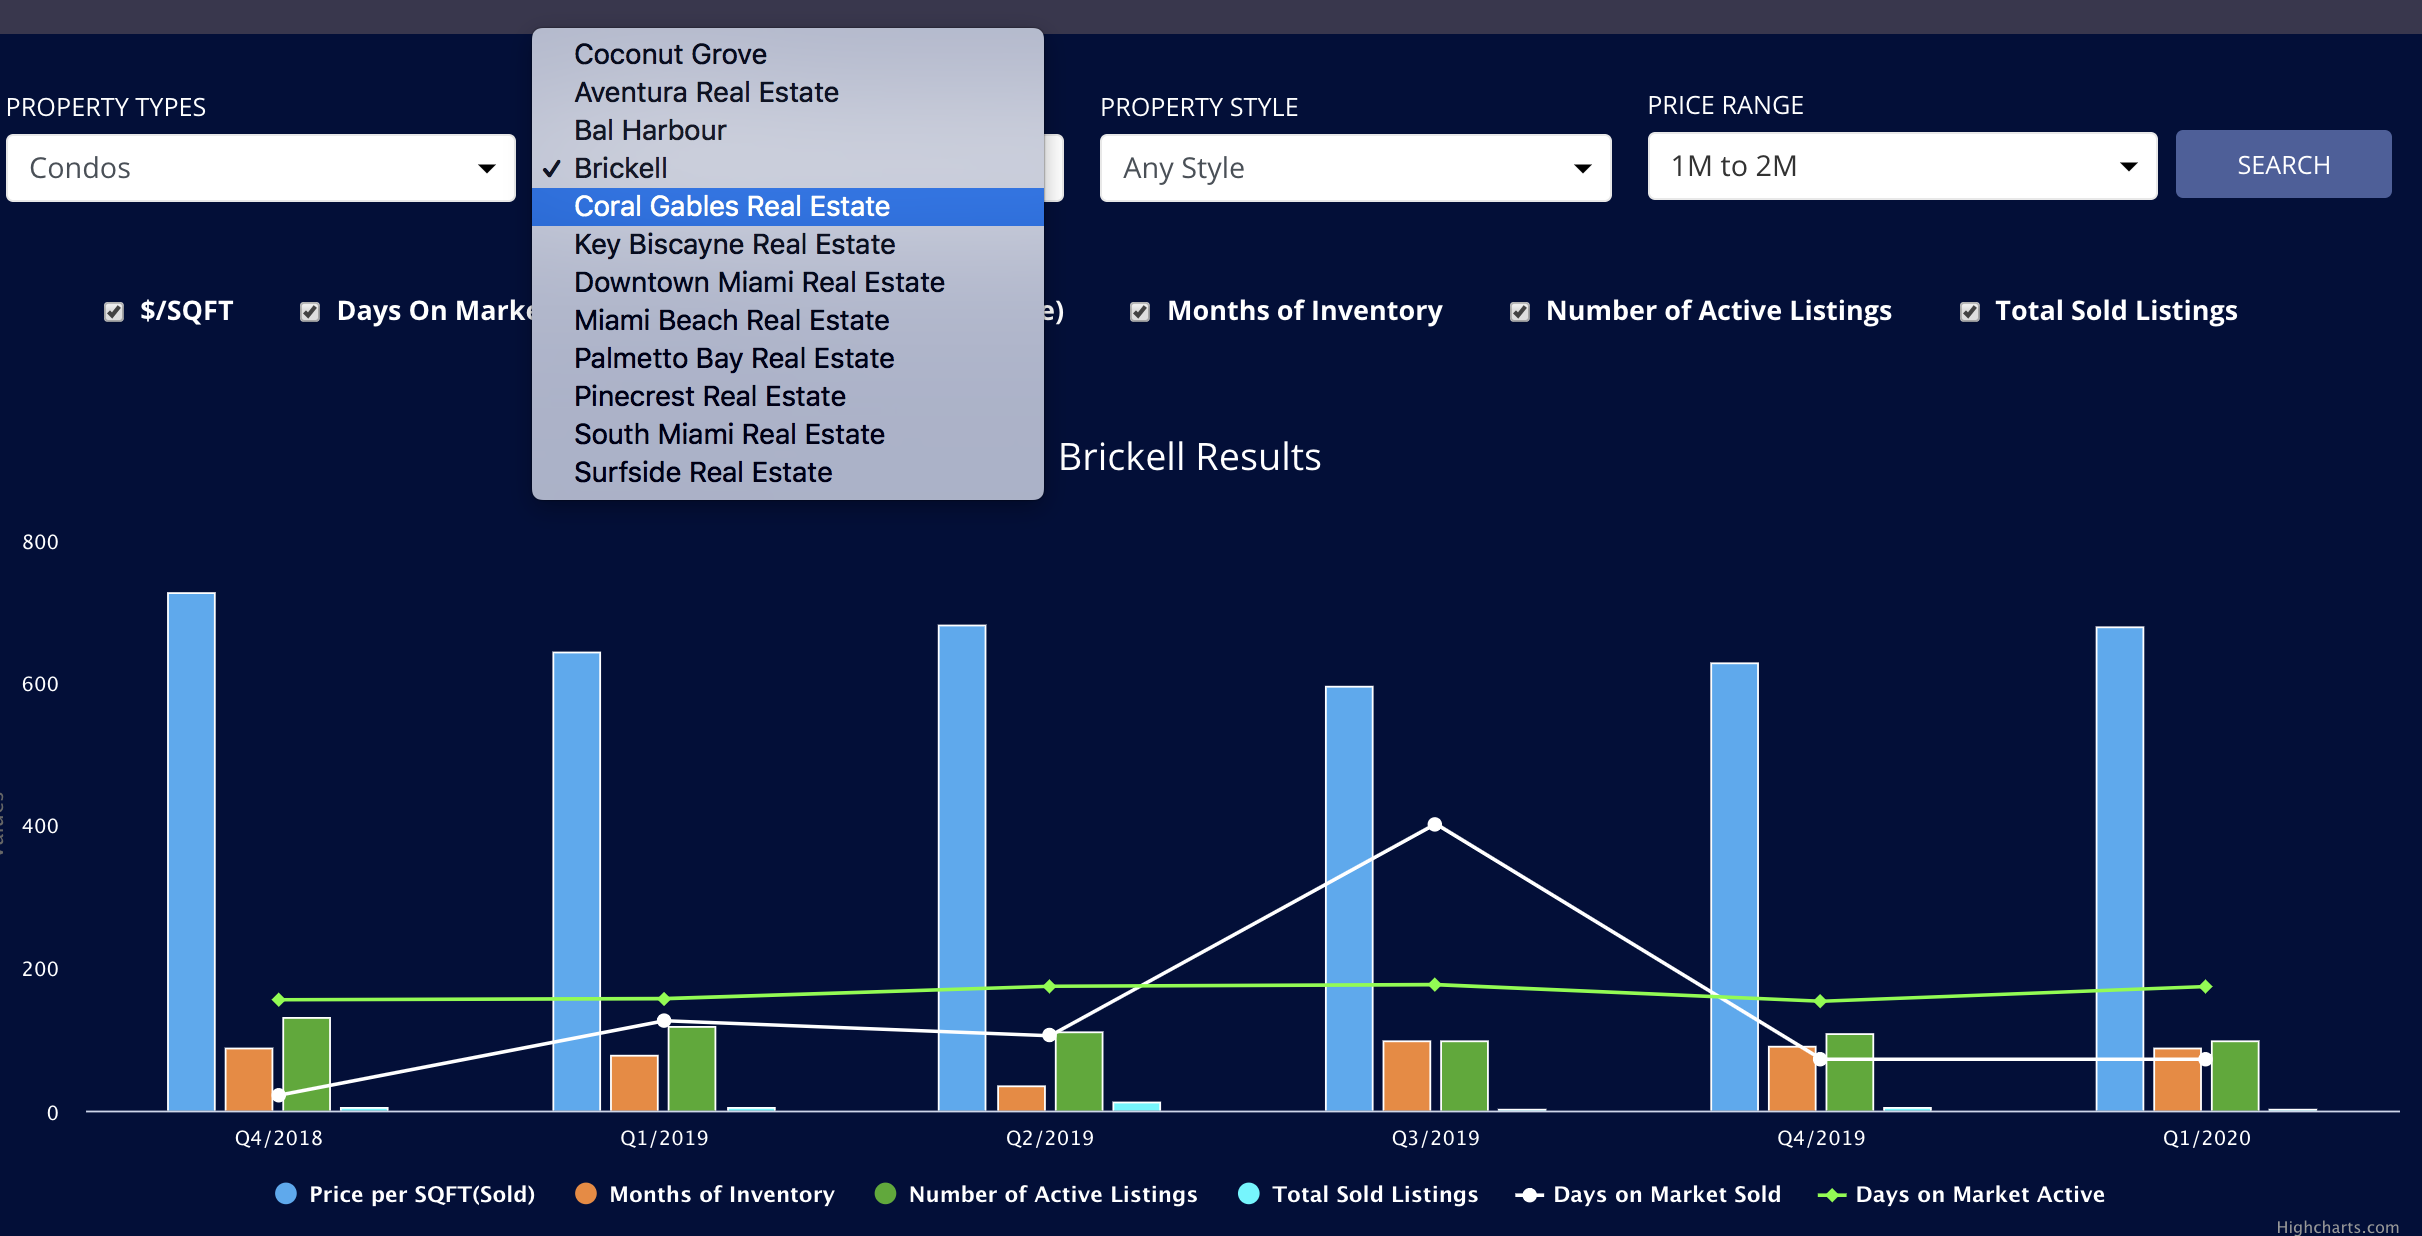Toggle Number of Active Listings display
2422x1236 pixels.
1517,309
